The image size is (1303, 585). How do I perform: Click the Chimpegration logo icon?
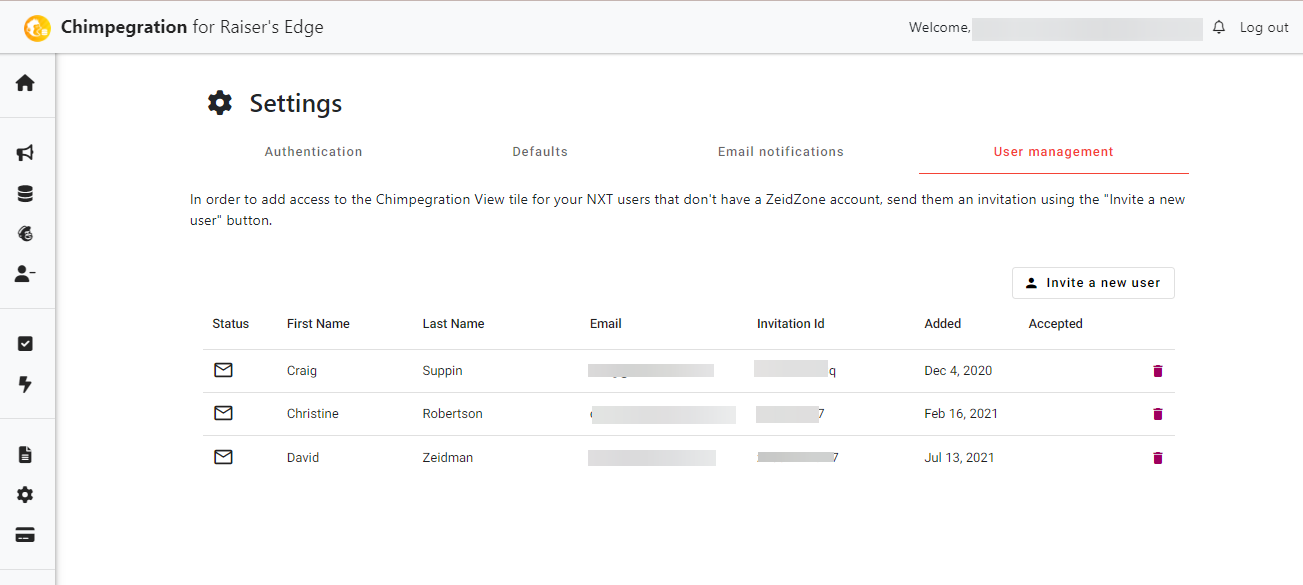37,28
